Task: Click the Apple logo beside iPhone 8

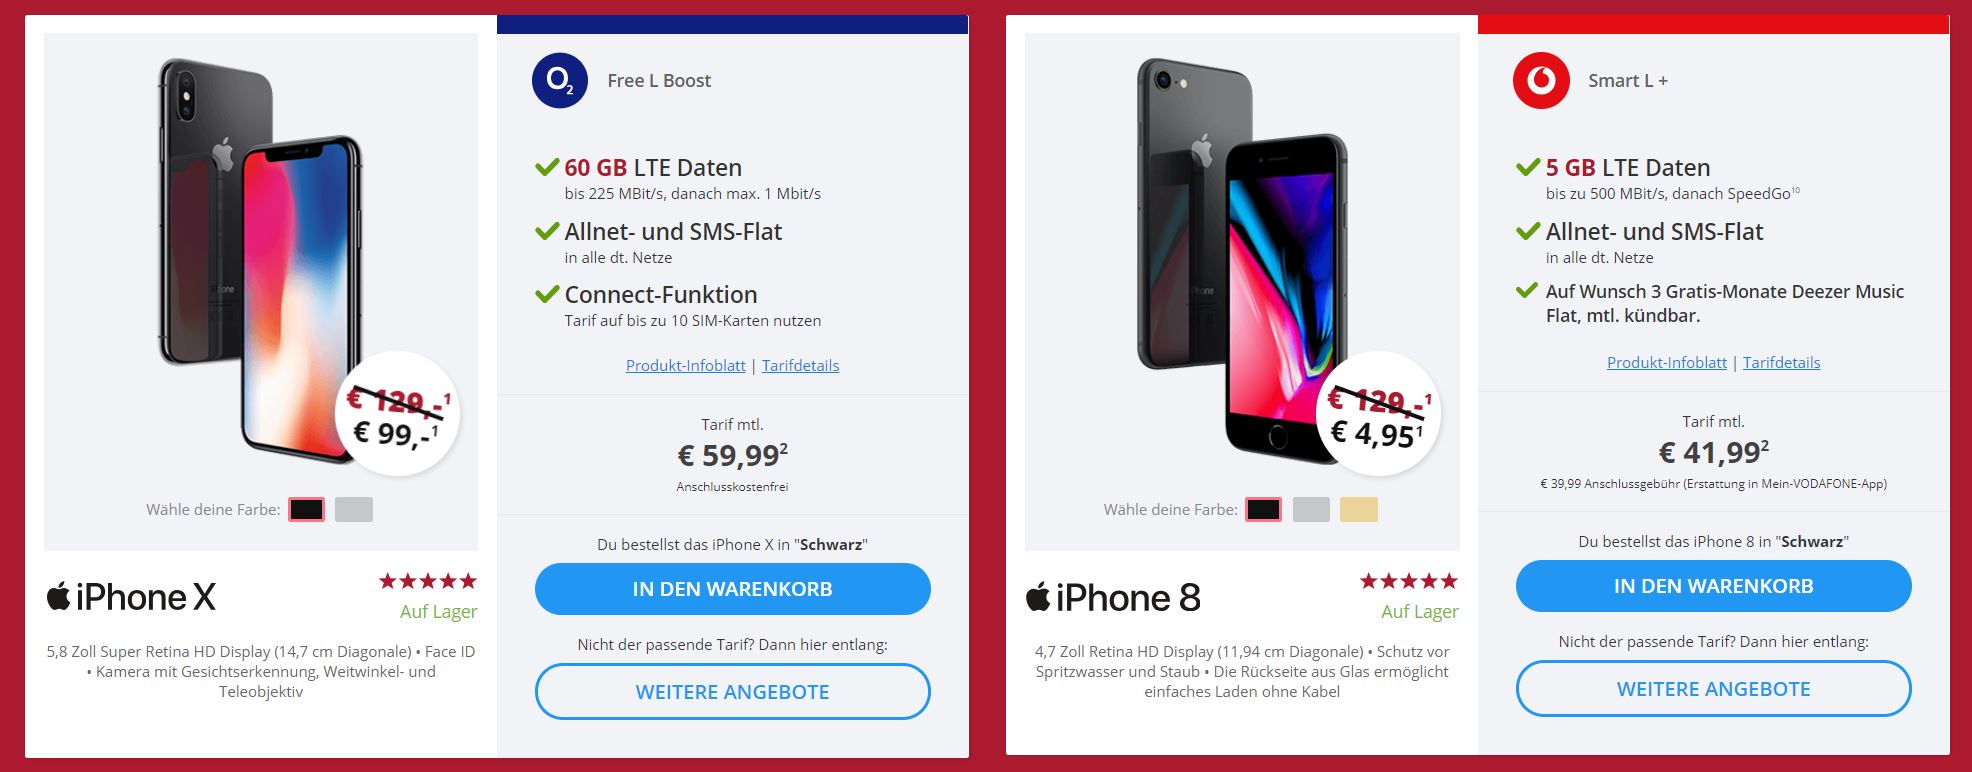Action: pyautogui.click(x=1038, y=596)
